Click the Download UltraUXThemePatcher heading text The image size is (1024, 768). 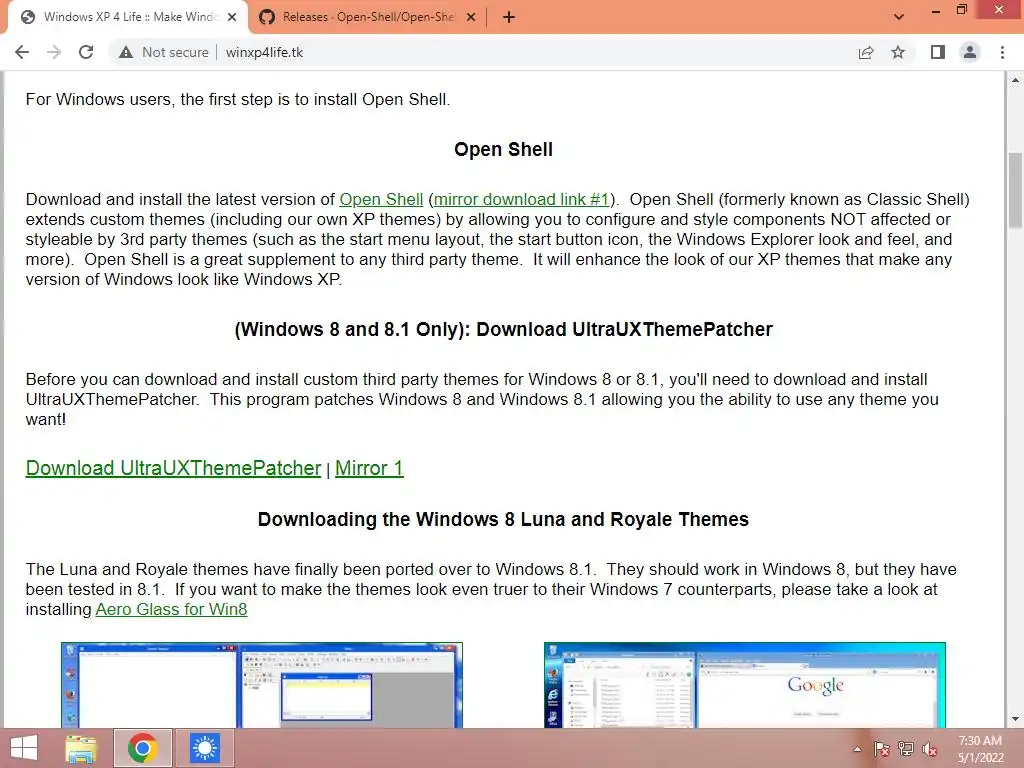[x=504, y=329]
